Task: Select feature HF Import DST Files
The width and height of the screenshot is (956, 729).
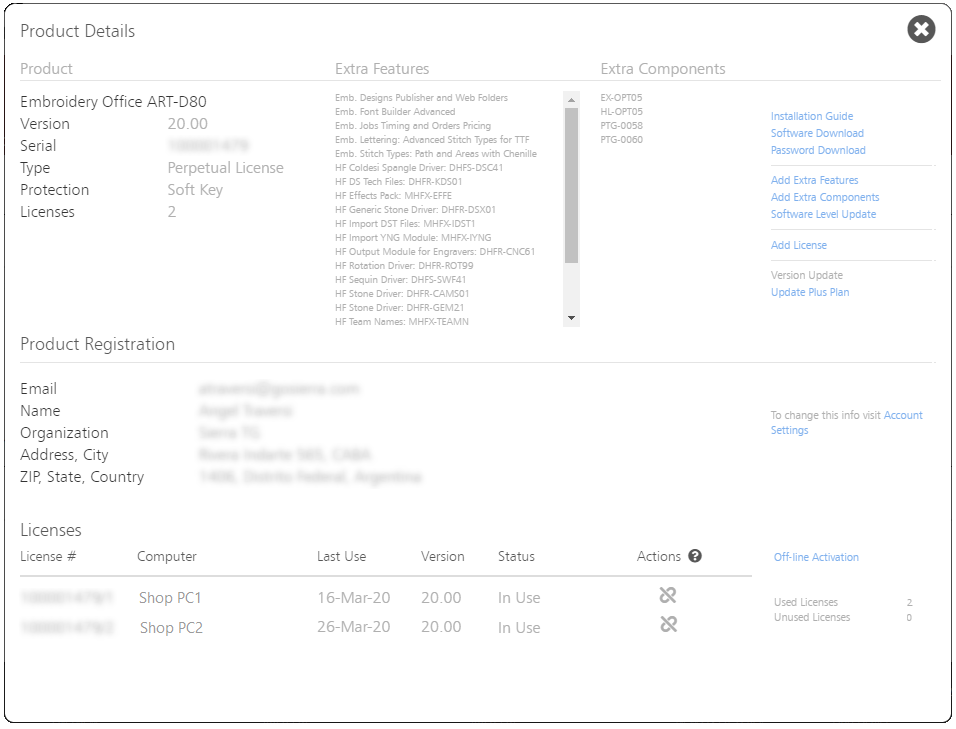Action: (405, 224)
